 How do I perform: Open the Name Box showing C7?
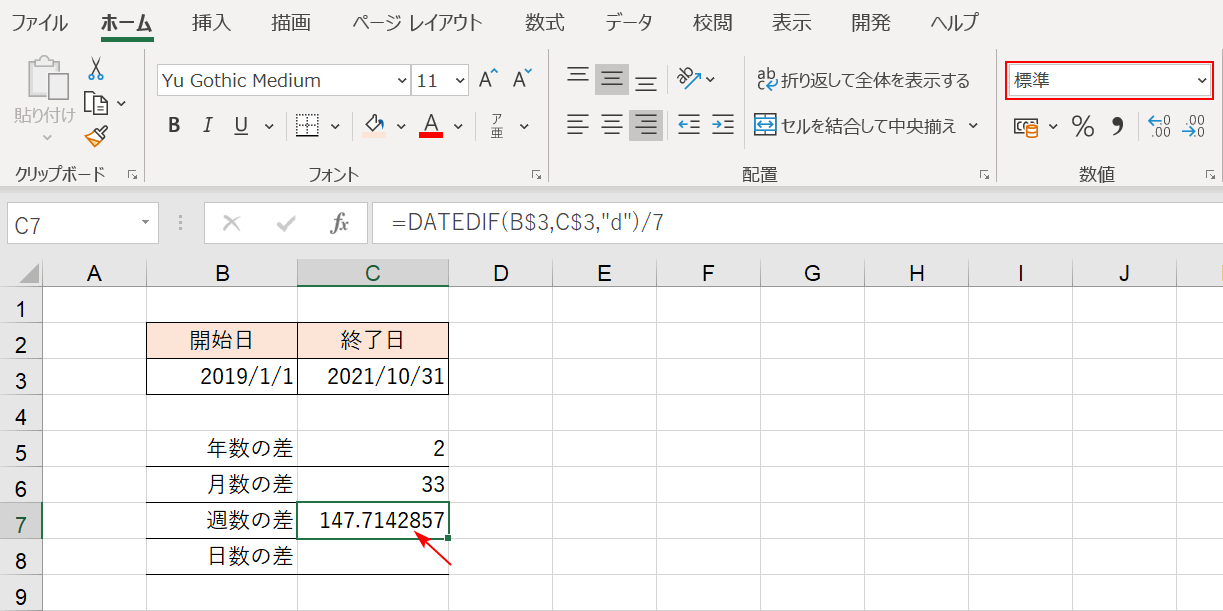click(x=75, y=222)
